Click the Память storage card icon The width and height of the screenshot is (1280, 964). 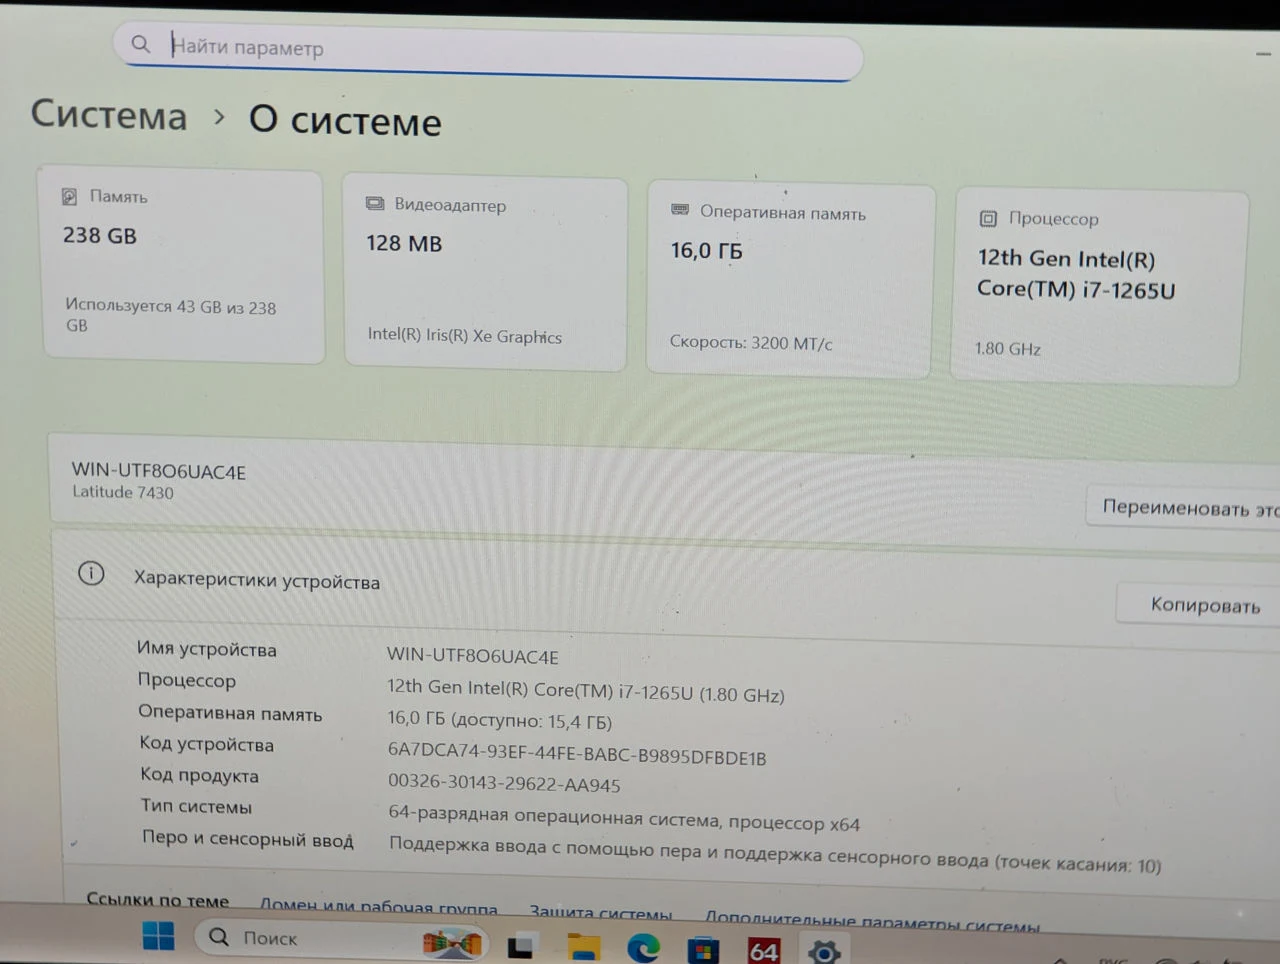(x=69, y=196)
